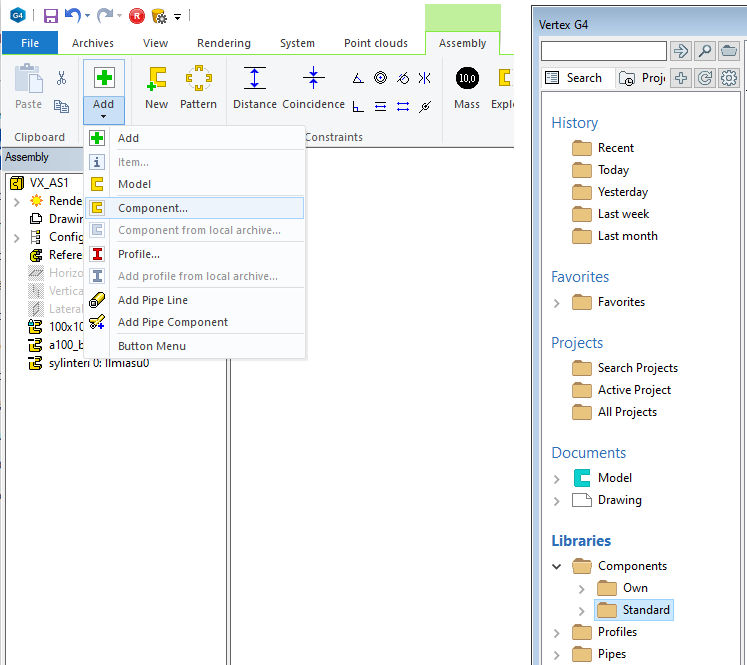Select Add Pipe Line menu entry

pos(152,300)
